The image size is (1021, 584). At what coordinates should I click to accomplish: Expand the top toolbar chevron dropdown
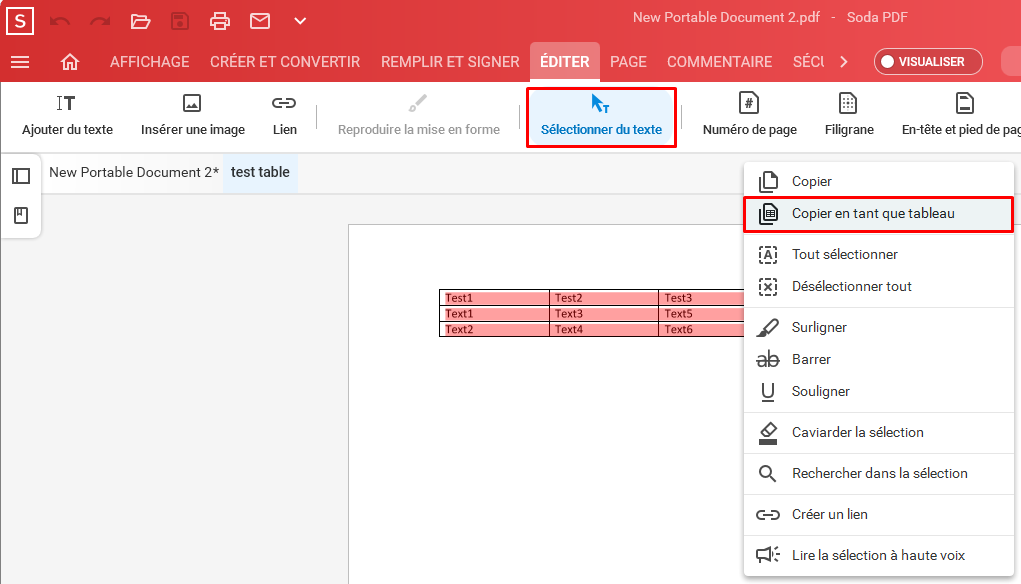298,20
